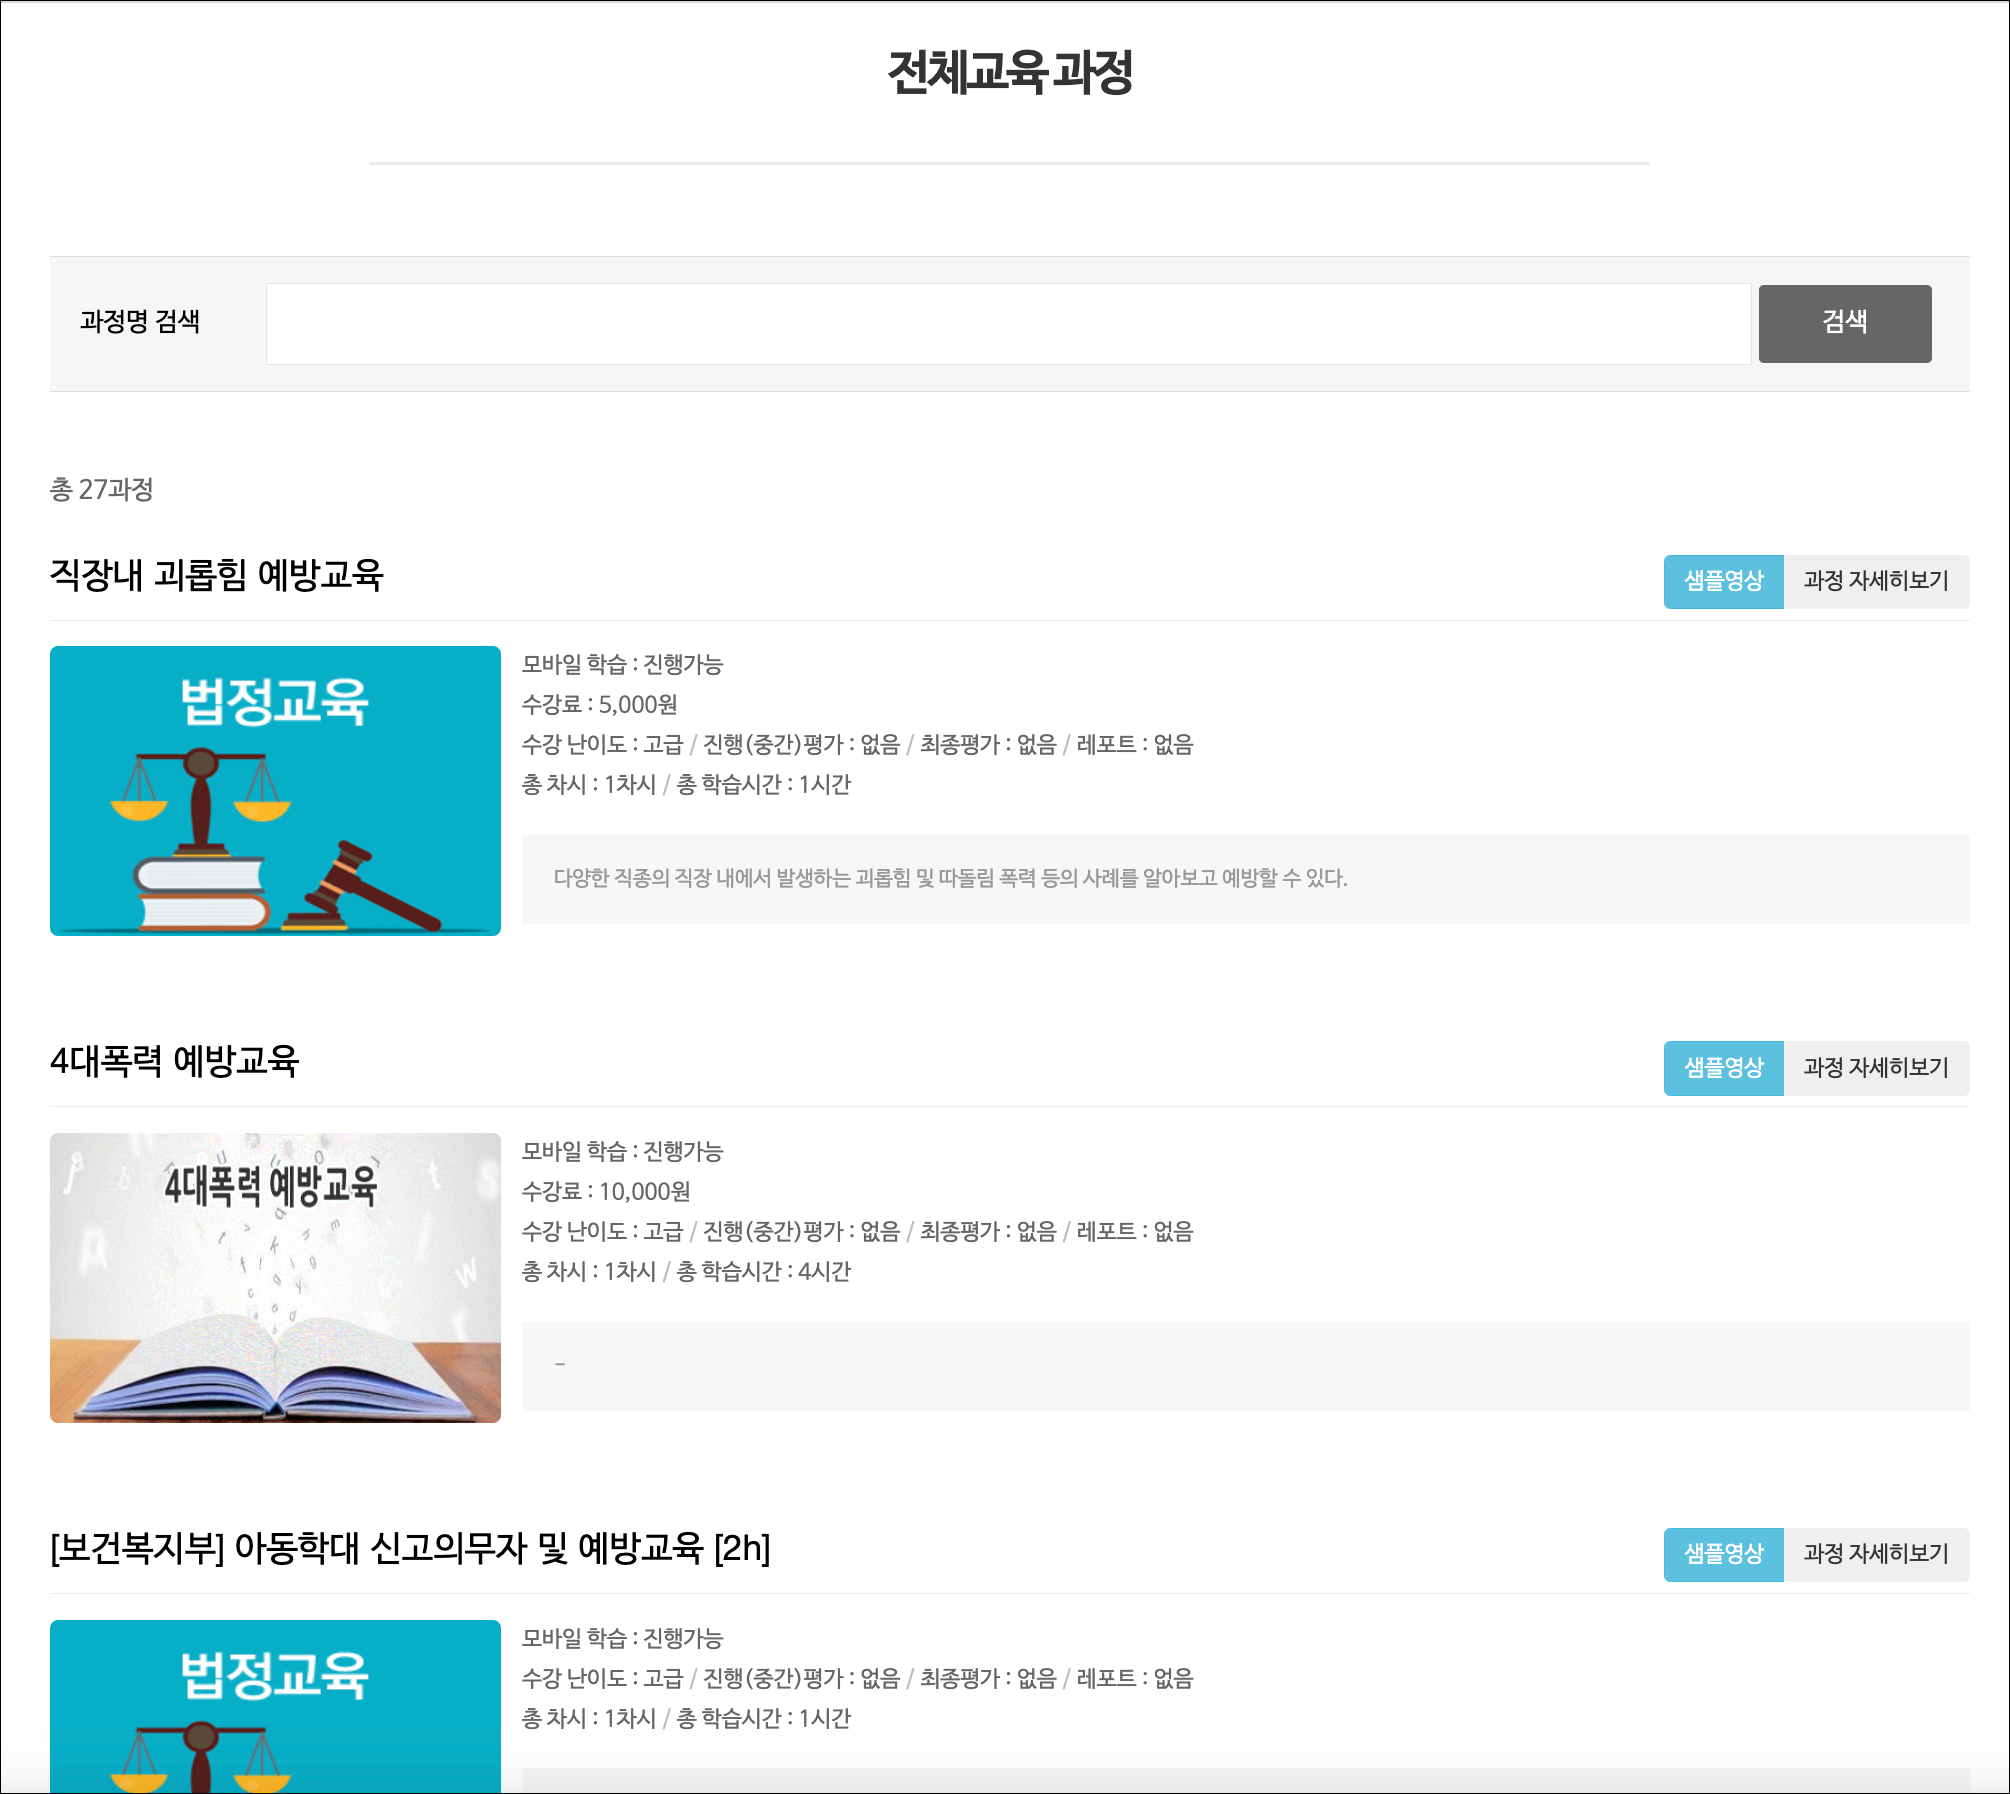The height and width of the screenshot is (1794, 2010).
Task: Click the 총 27과정 count text
Action: point(102,489)
